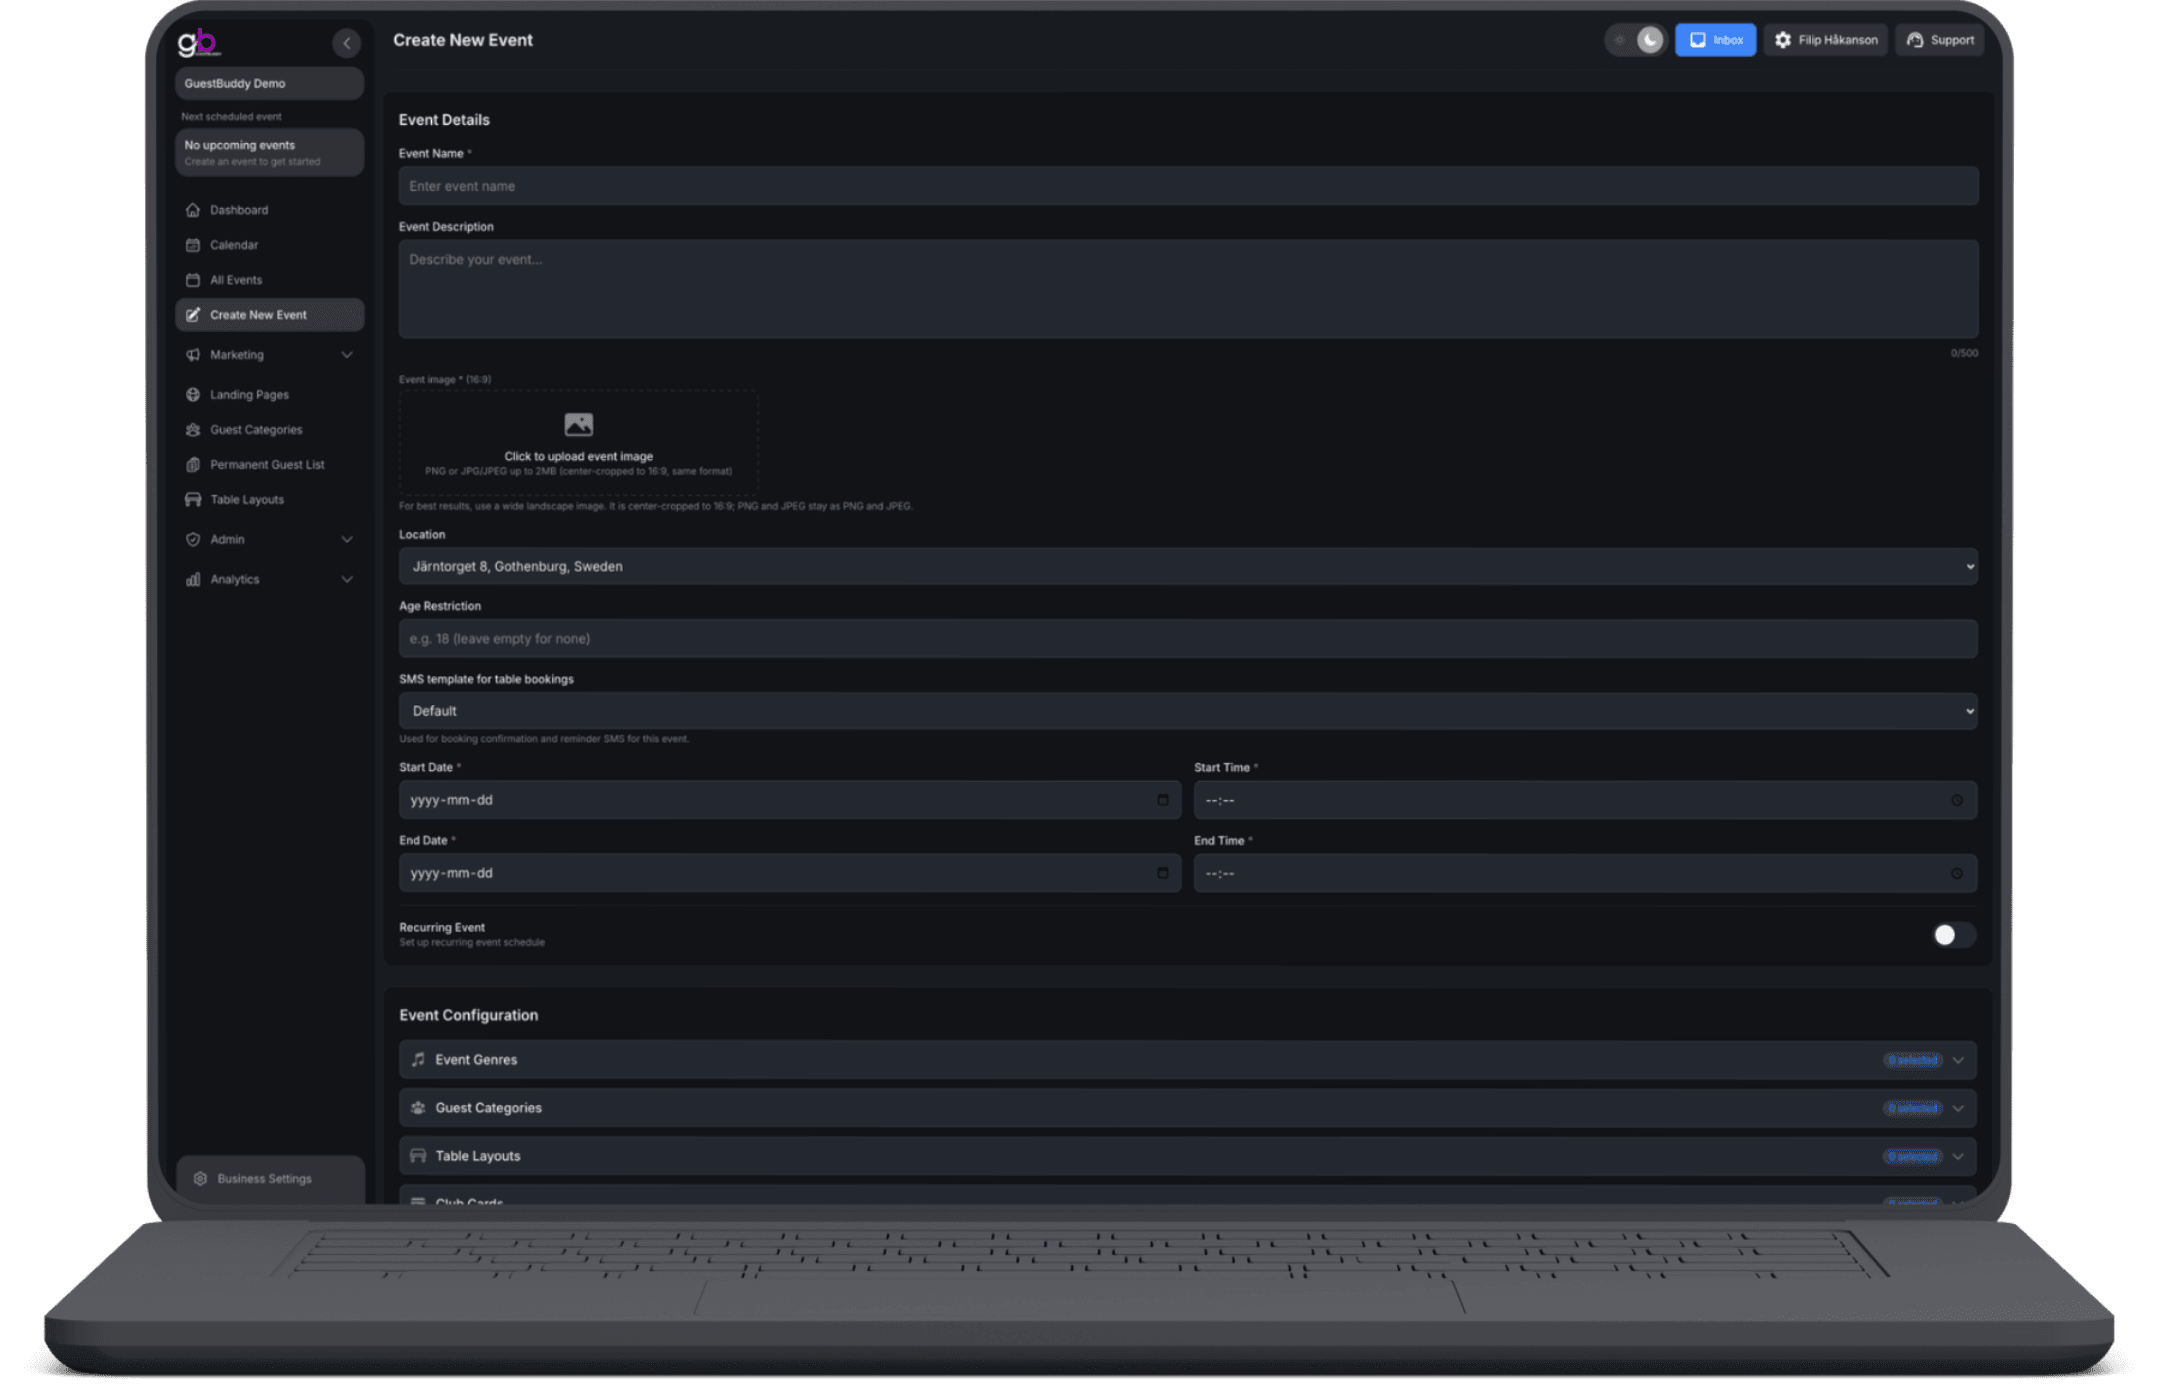
Task: Click into the Event Name field
Action: [1187, 186]
